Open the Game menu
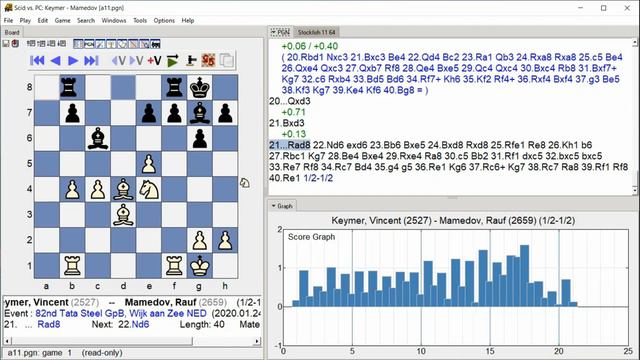This screenshot has width=640, height=360. pos(62,20)
